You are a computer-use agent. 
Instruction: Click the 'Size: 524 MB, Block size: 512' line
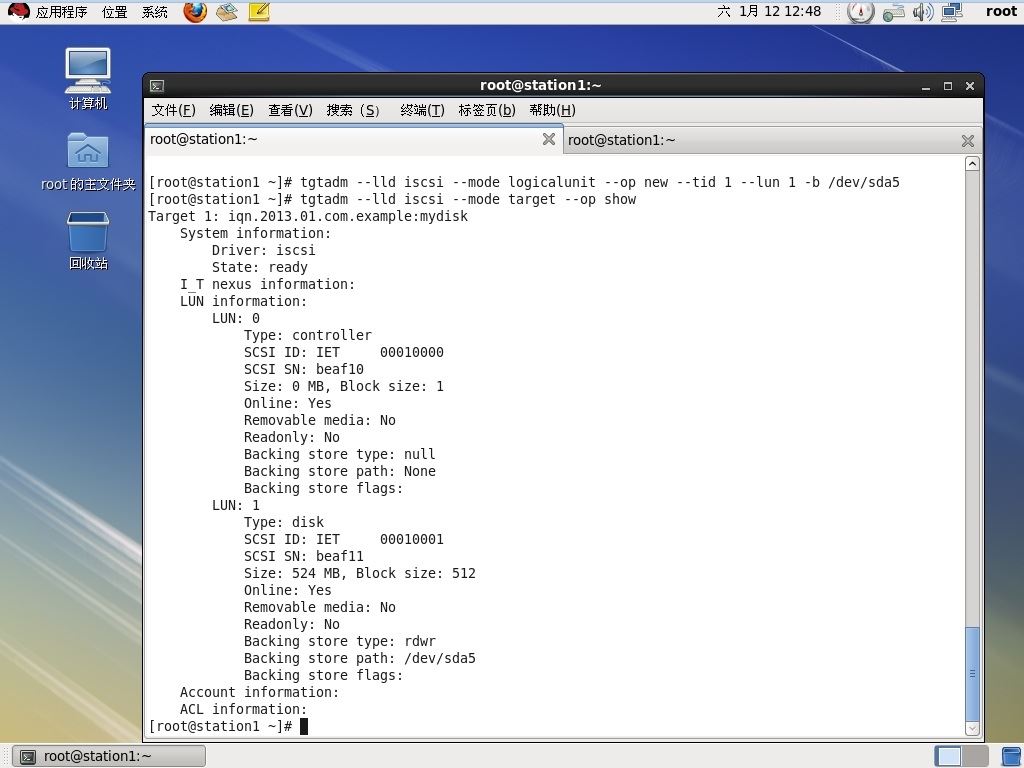click(360, 573)
